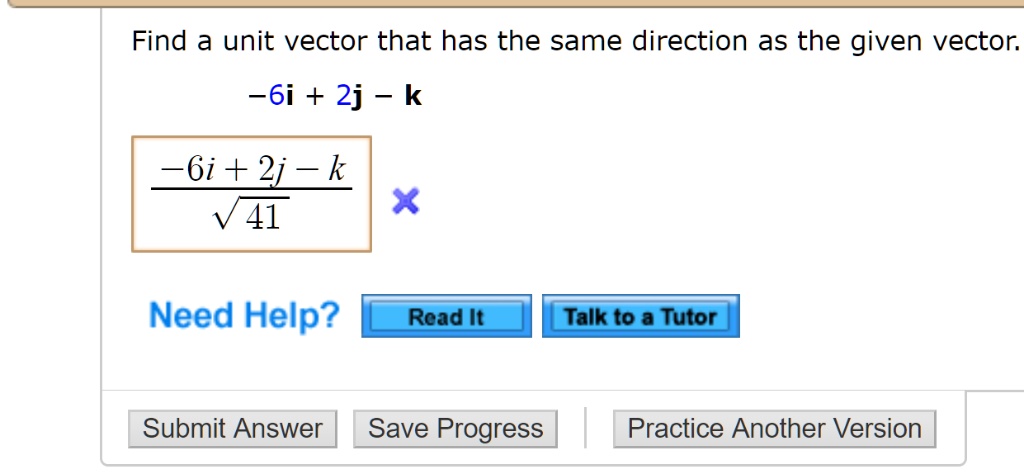Viewport: 1024px width, 474px height.
Task: Focus the fraction answer input box
Action: click(x=251, y=194)
